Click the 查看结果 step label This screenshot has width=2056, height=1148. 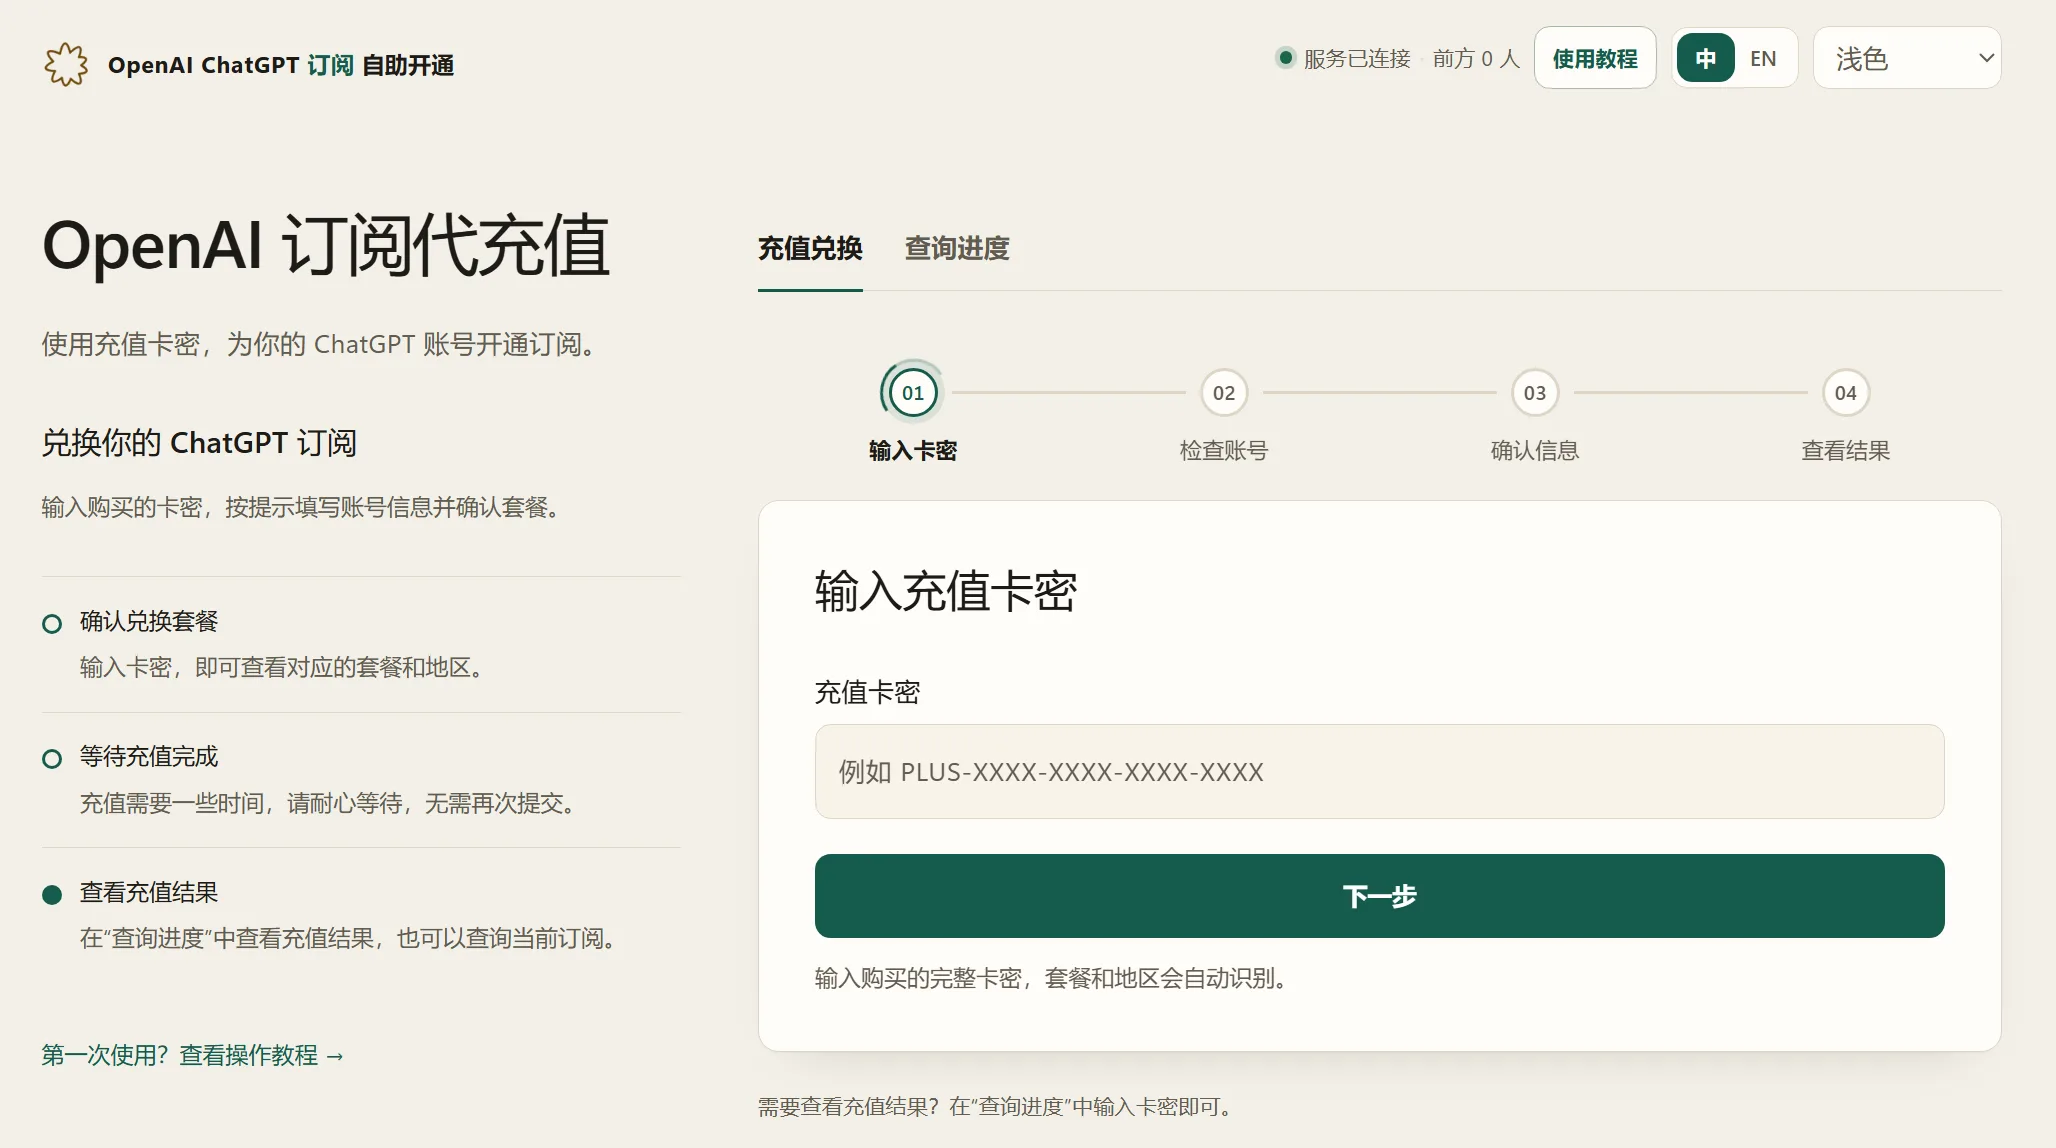(1846, 451)
